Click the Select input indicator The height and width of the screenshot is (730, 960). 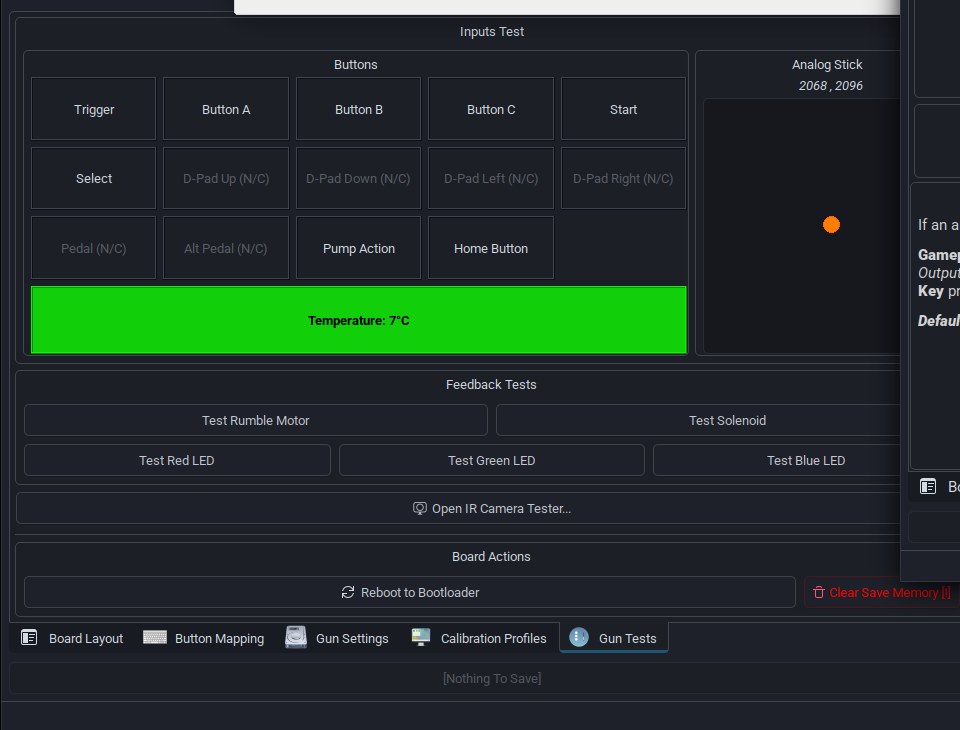[94, 178]
